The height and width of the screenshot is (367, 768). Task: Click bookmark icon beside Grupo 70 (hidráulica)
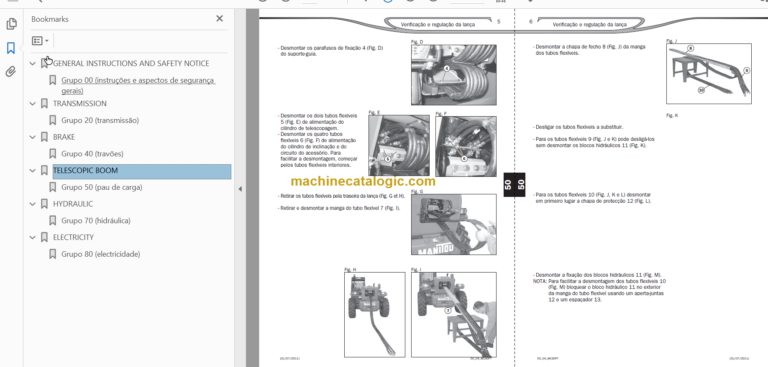coord(53,220)
